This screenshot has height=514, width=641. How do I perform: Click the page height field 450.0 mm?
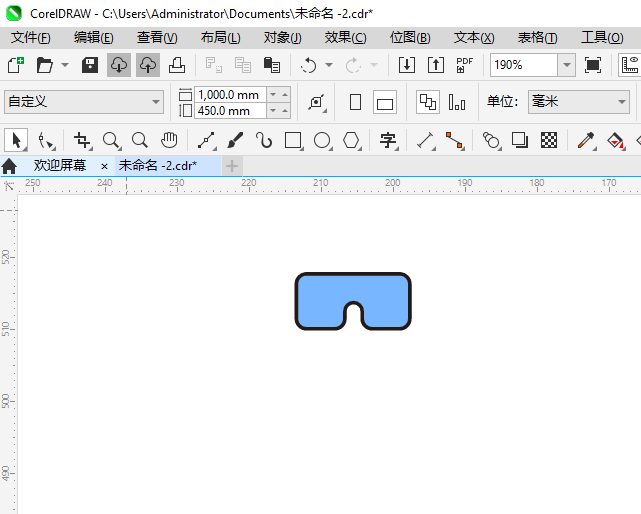[x=231, y=111]
